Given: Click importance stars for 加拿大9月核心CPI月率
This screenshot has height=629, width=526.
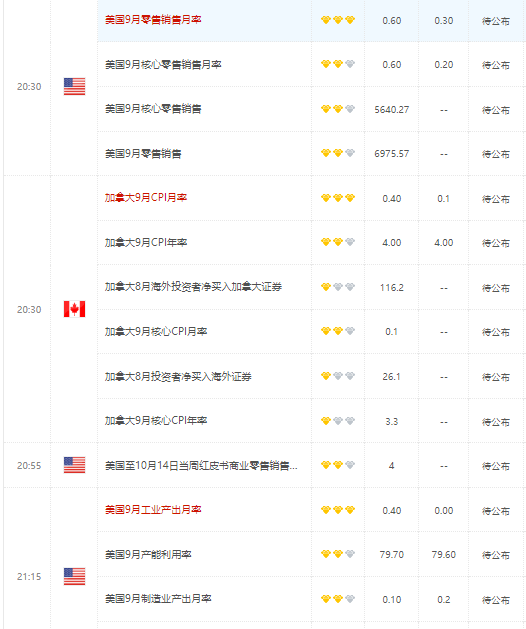Looking at the screenshot, I should pos(338,331).
